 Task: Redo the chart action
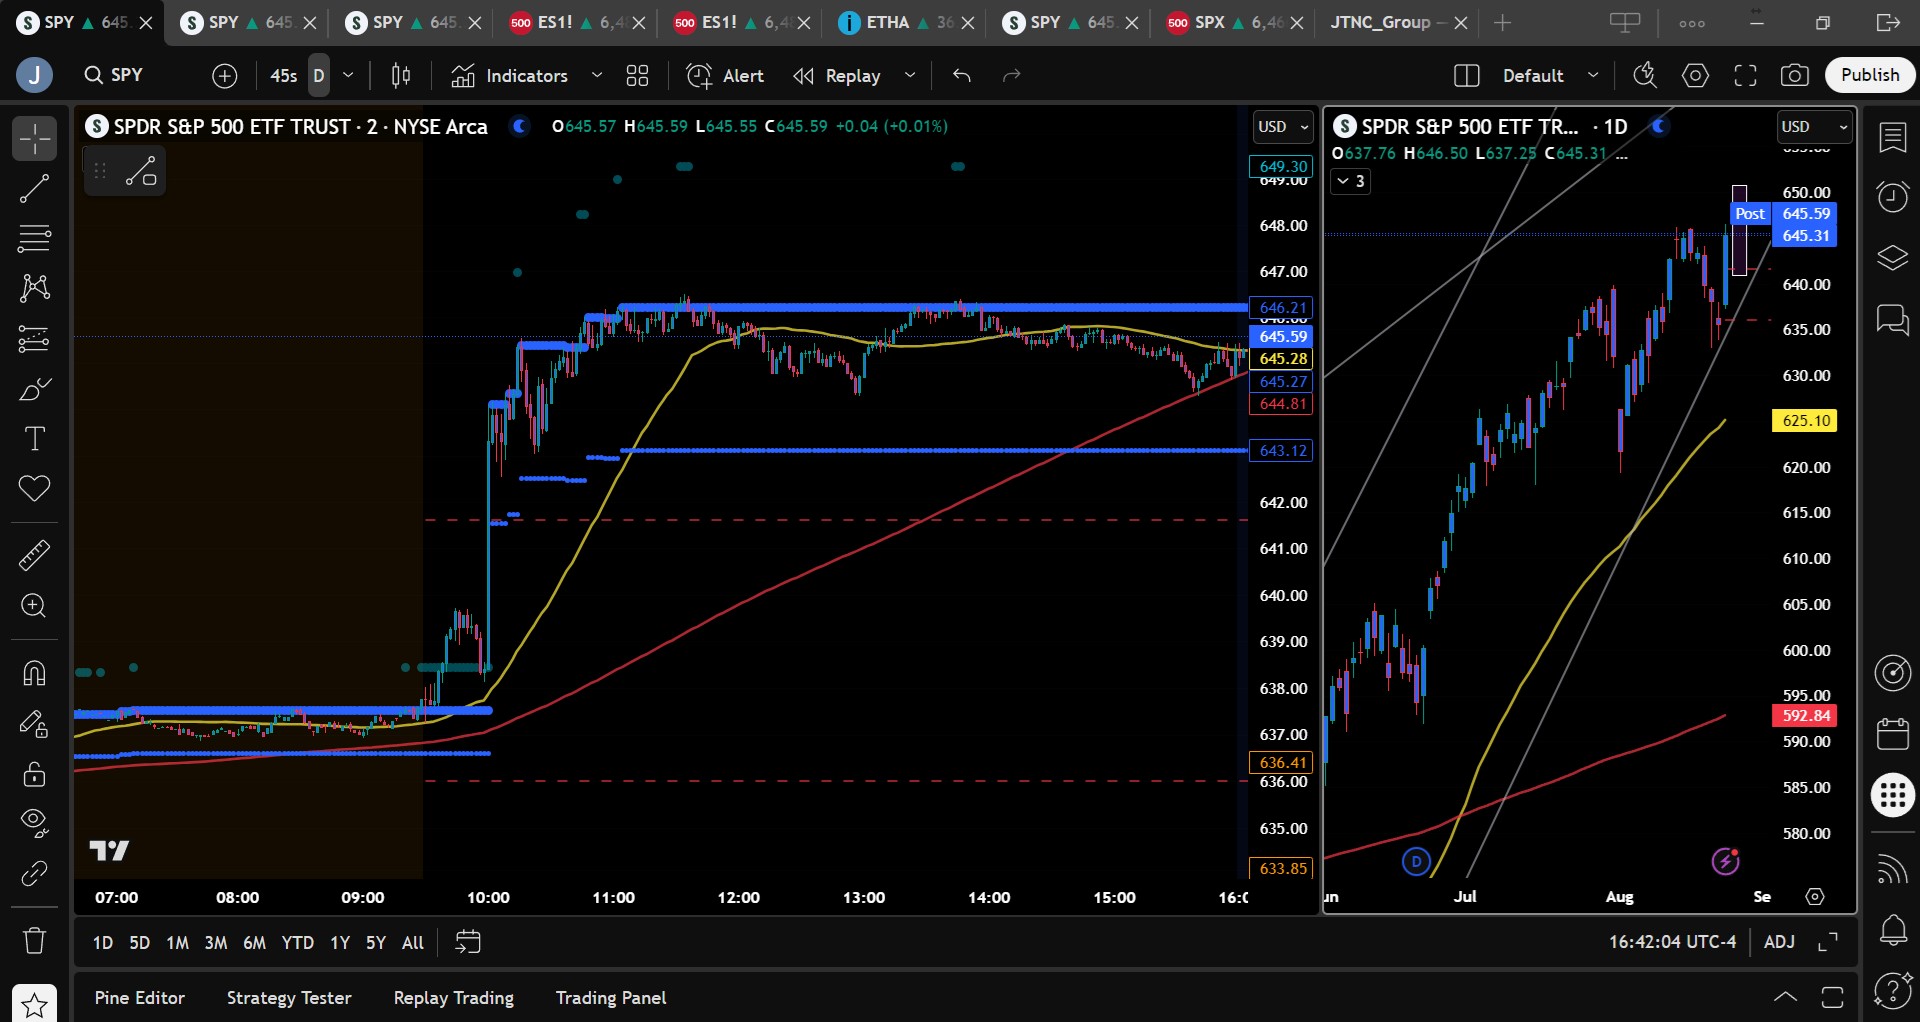click(x=1012, y=75)
